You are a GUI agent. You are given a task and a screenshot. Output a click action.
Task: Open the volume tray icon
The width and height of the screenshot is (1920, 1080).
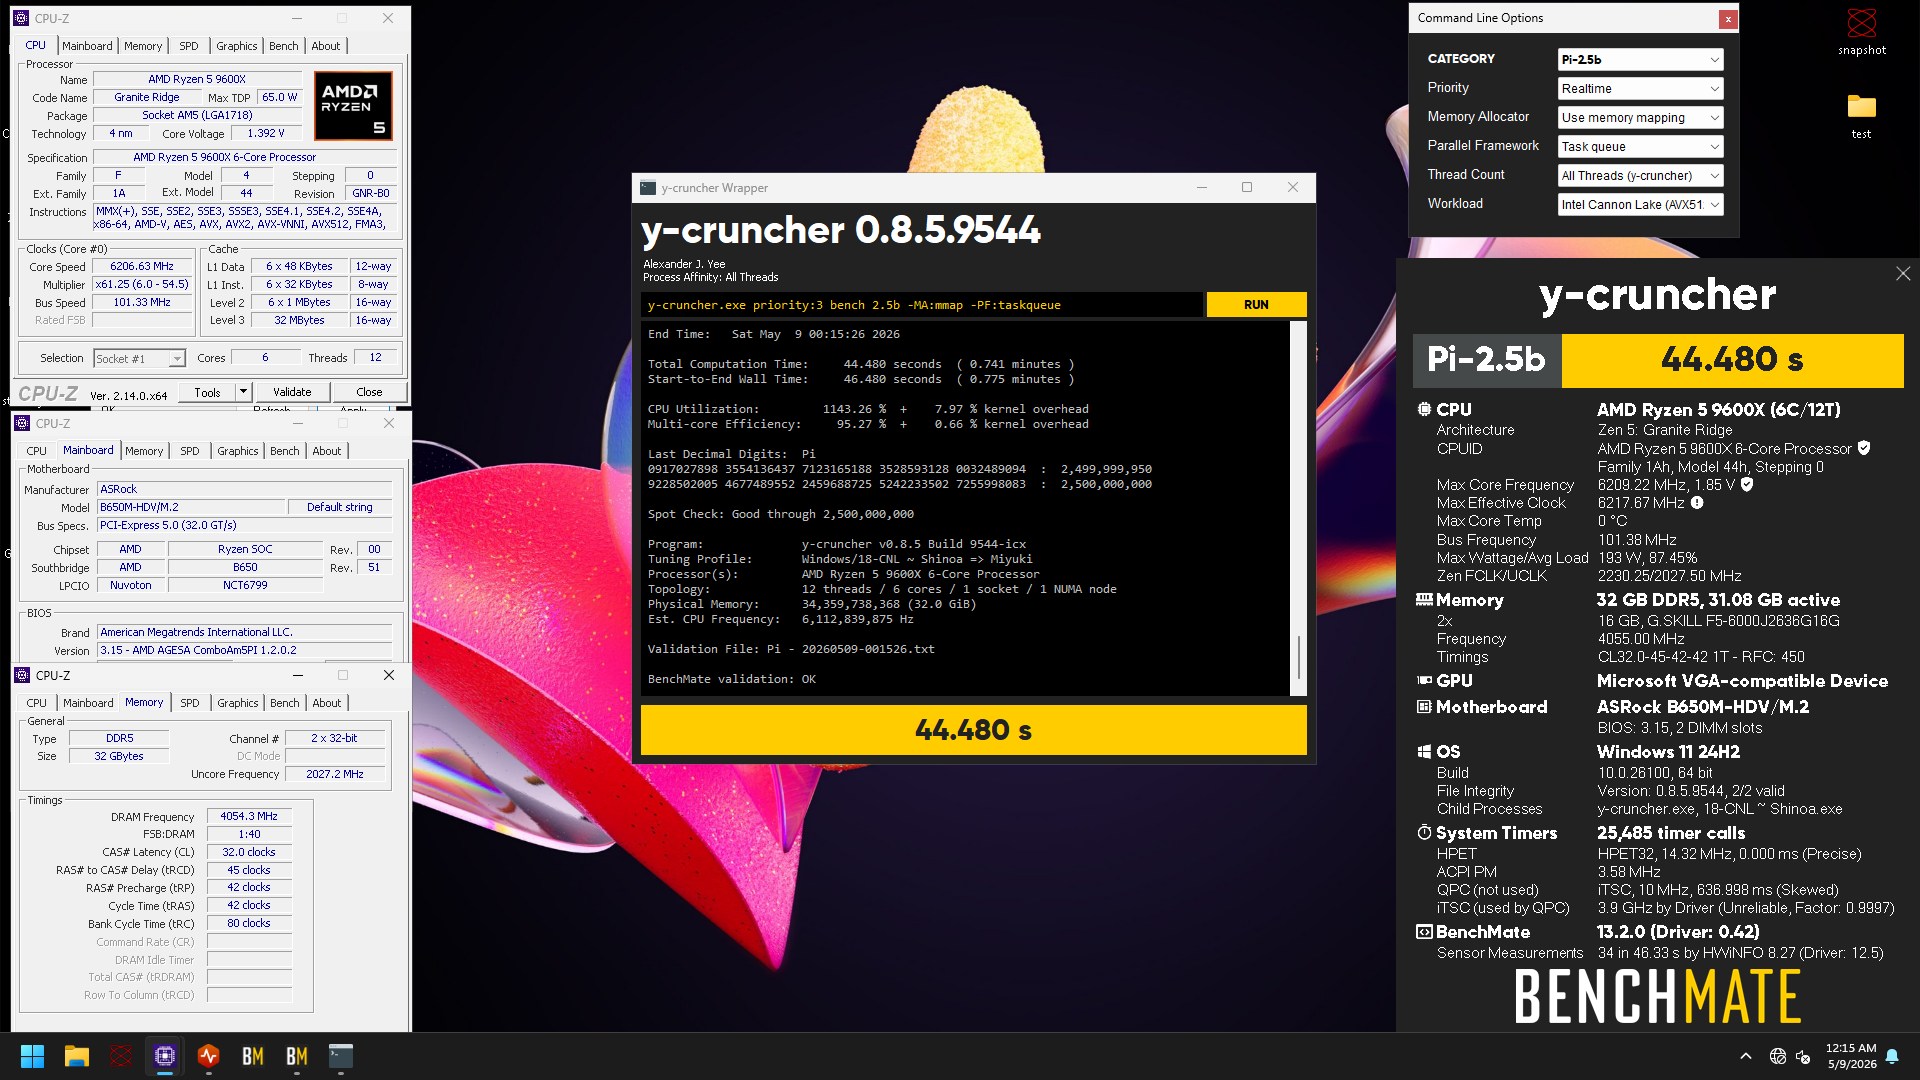coord(1804,1056)
